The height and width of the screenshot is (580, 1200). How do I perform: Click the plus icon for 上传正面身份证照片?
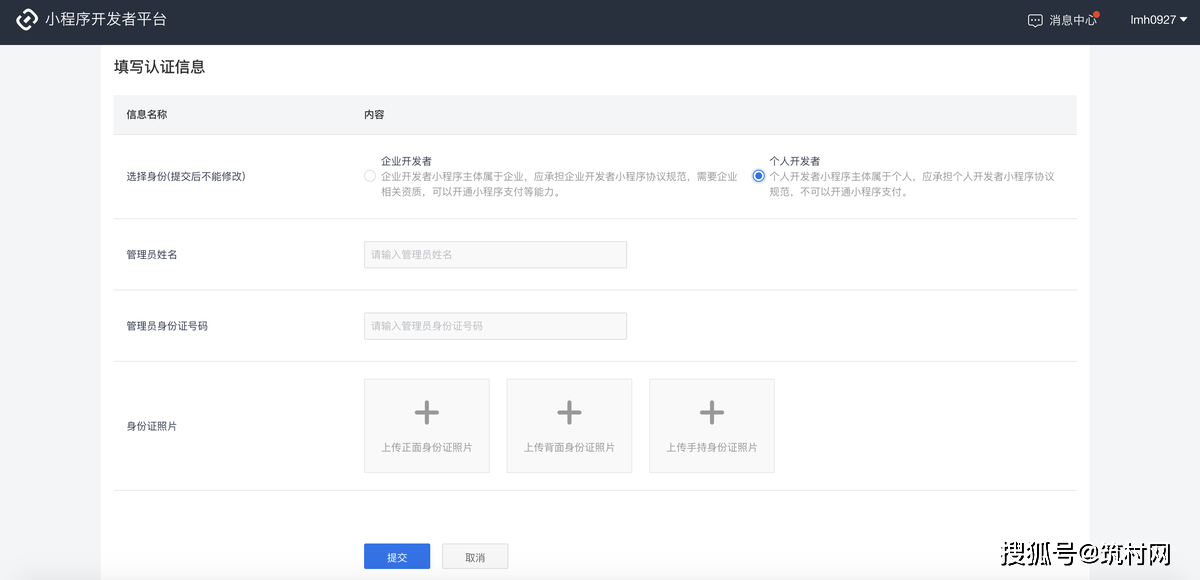click(x=427, y=412)
